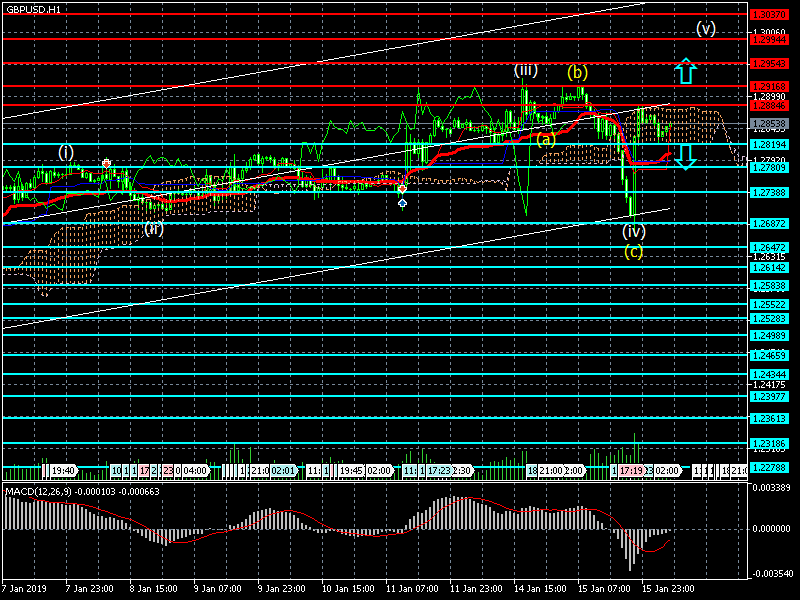Click the pink 17:19 time event label
Image resolution: width=800 pixels, height=600 pixels.
[x=630, y=470]
